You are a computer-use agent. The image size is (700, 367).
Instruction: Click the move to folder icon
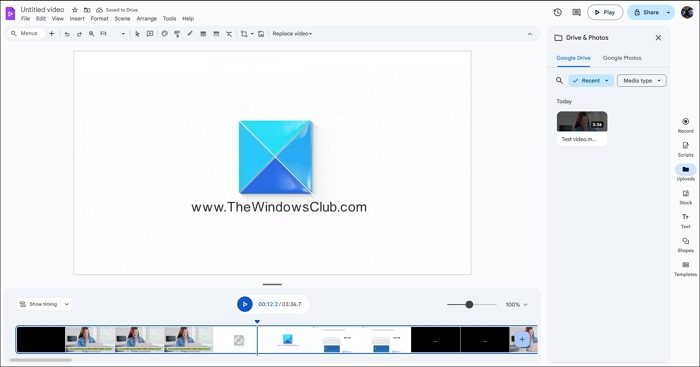pos(87,10)
